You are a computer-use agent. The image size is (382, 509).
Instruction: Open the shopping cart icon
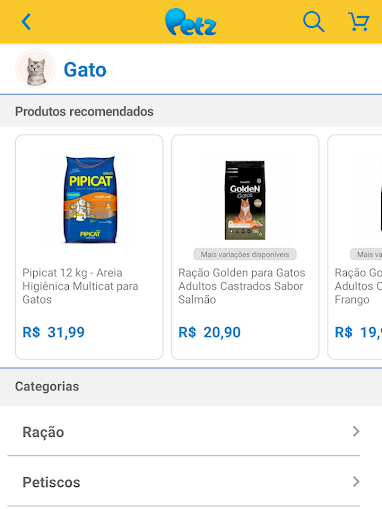pos(358,22)
